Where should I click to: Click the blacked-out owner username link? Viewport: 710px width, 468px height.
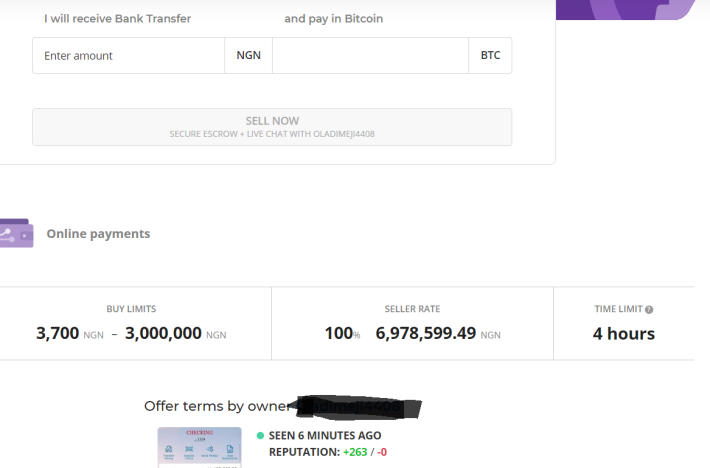[358, 406]
